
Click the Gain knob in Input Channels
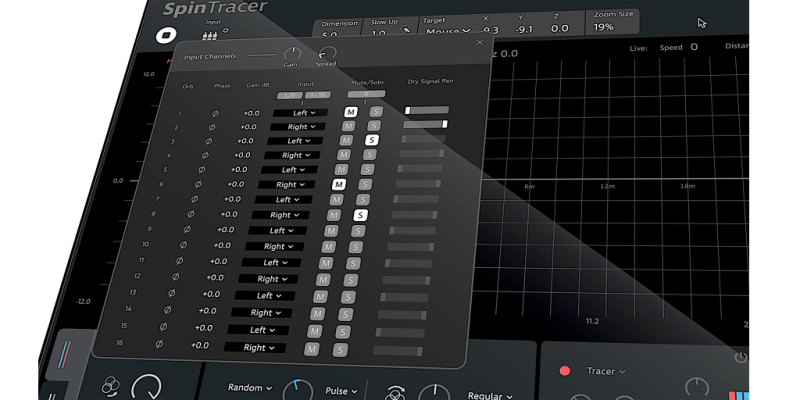pos(293,54)
